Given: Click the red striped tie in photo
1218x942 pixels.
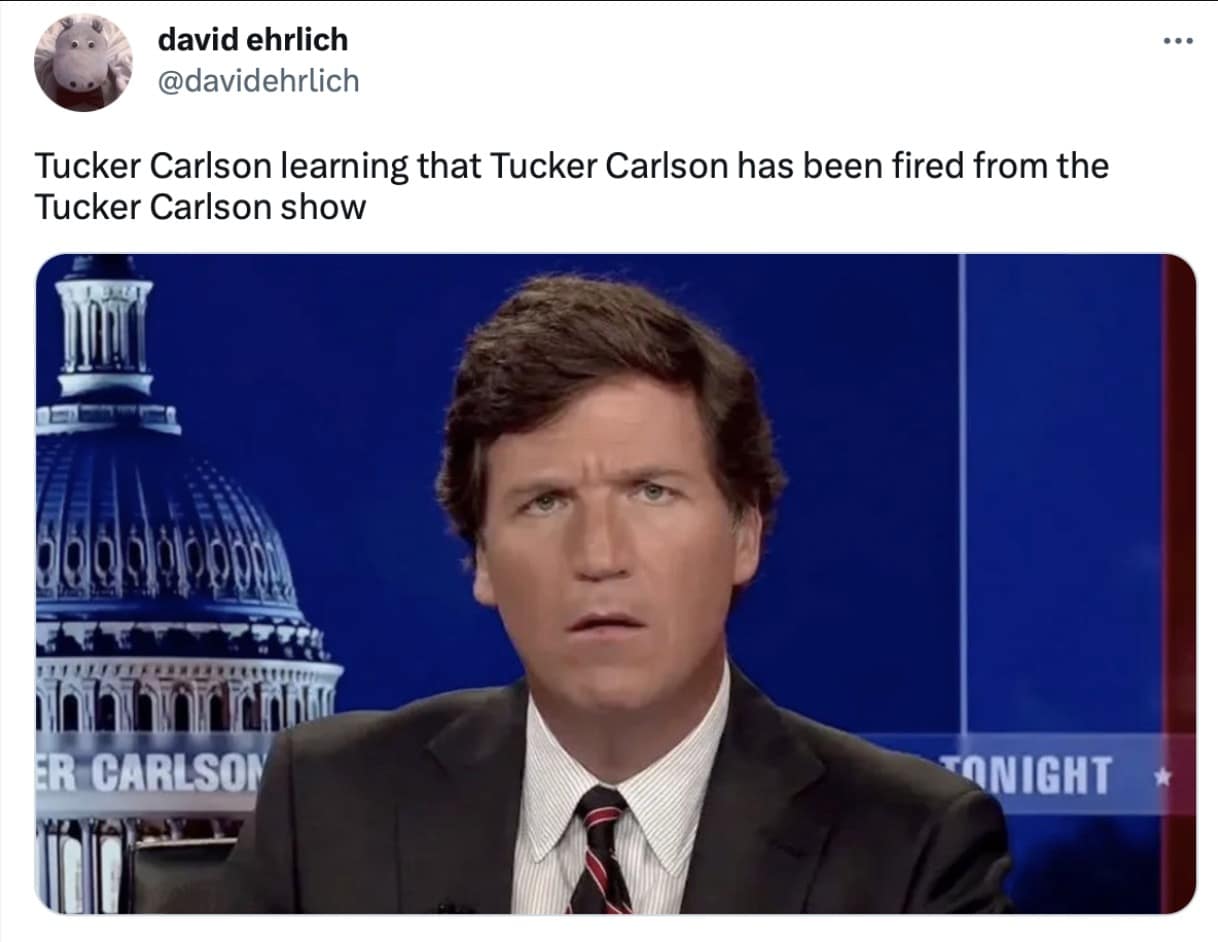Looking at the screenshot, I should (600, 850).
